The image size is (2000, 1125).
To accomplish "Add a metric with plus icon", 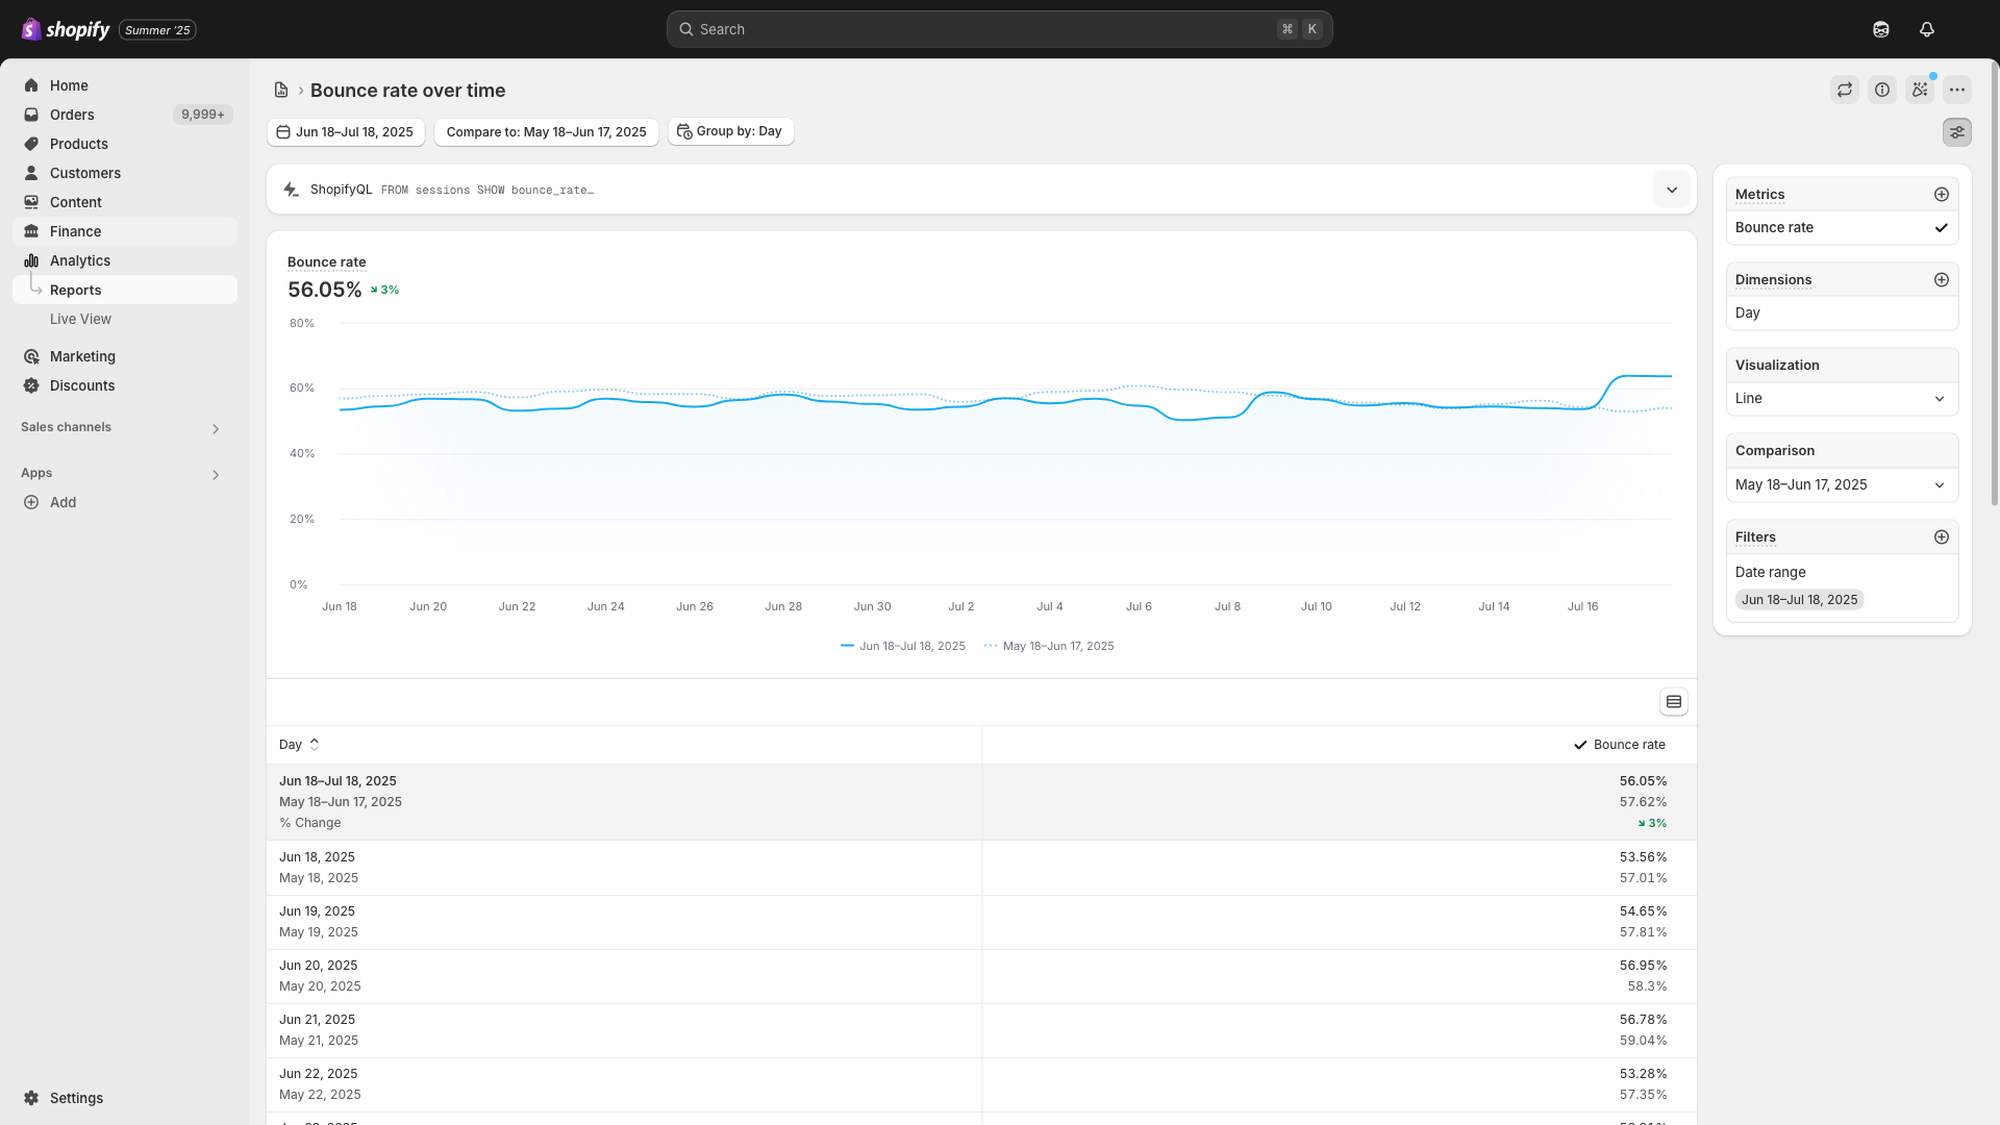I will click(x=1941, y=194).
